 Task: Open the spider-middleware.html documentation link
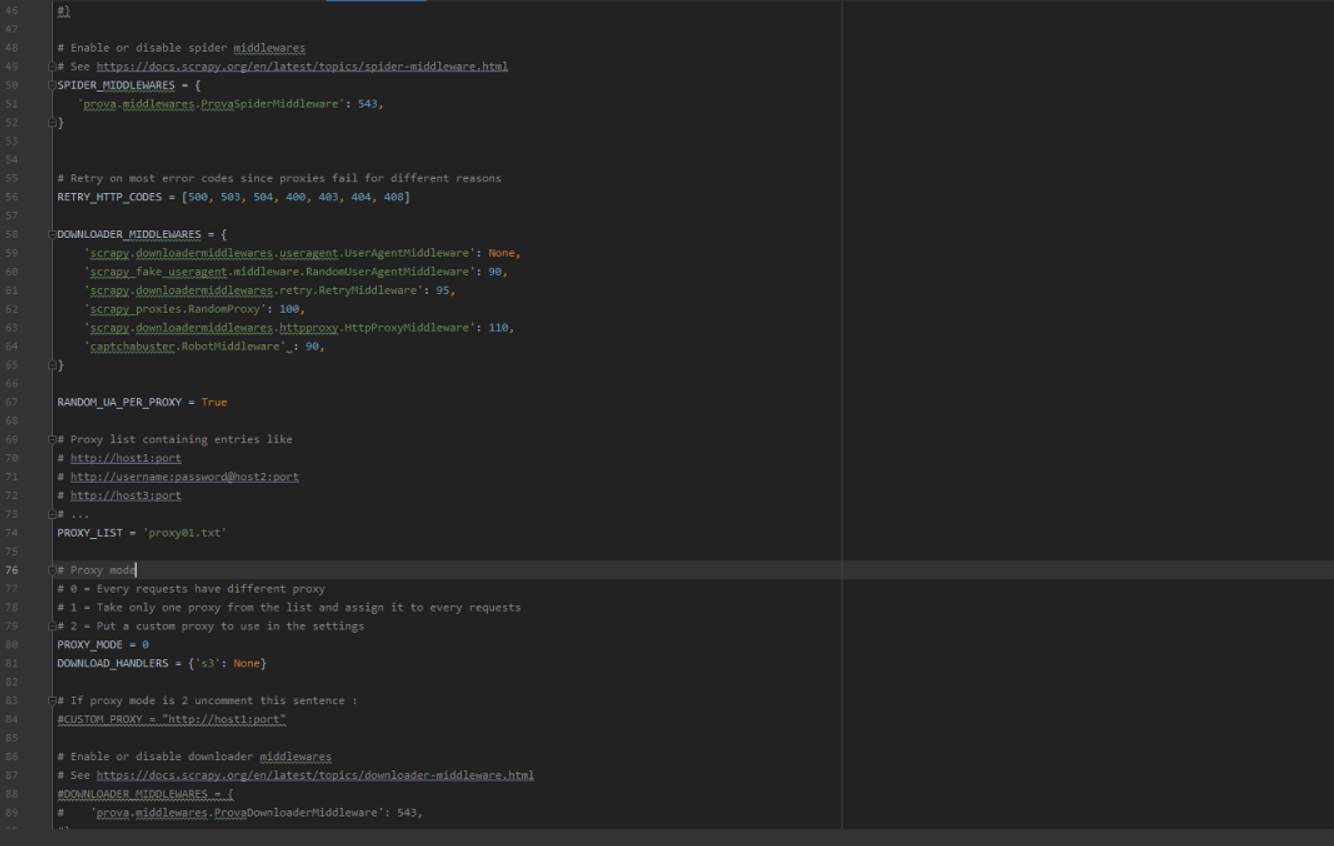[x=301, y=66]
